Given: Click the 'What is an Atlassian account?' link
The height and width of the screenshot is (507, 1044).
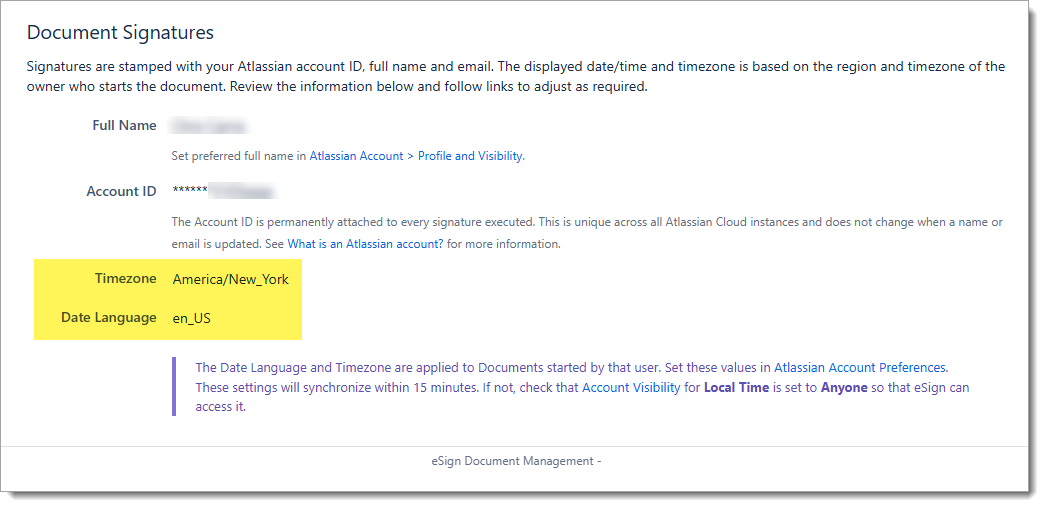Looking at the screenshot, I should click(x=365, y=244).
